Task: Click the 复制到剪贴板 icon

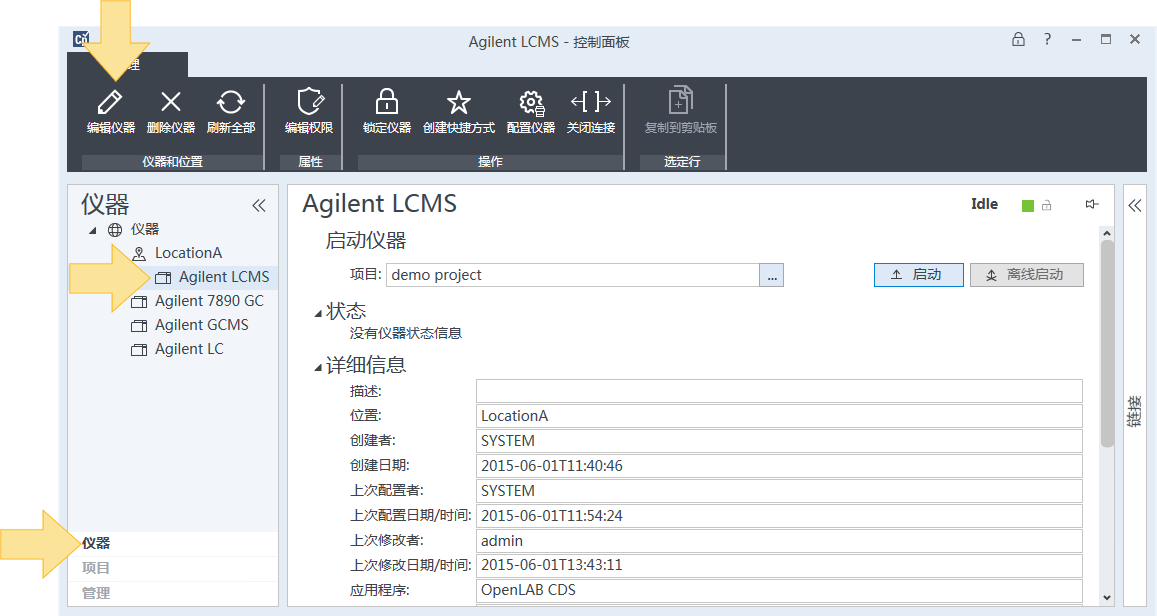Action: tap(680, 100)
